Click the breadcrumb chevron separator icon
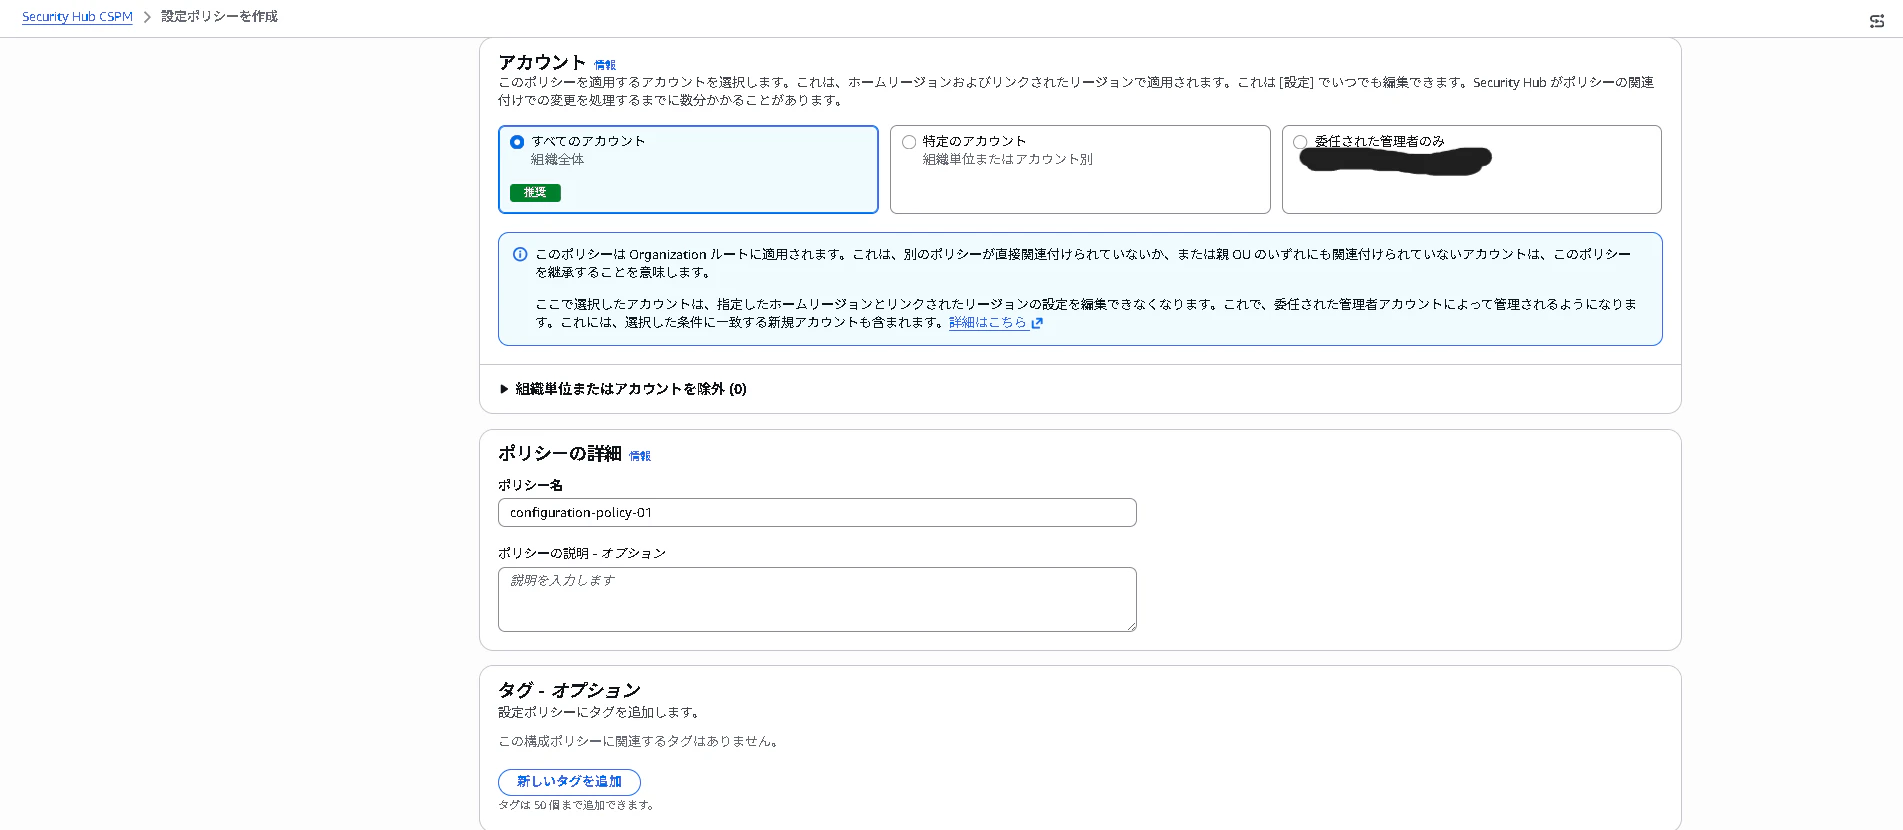 point(147,17)
